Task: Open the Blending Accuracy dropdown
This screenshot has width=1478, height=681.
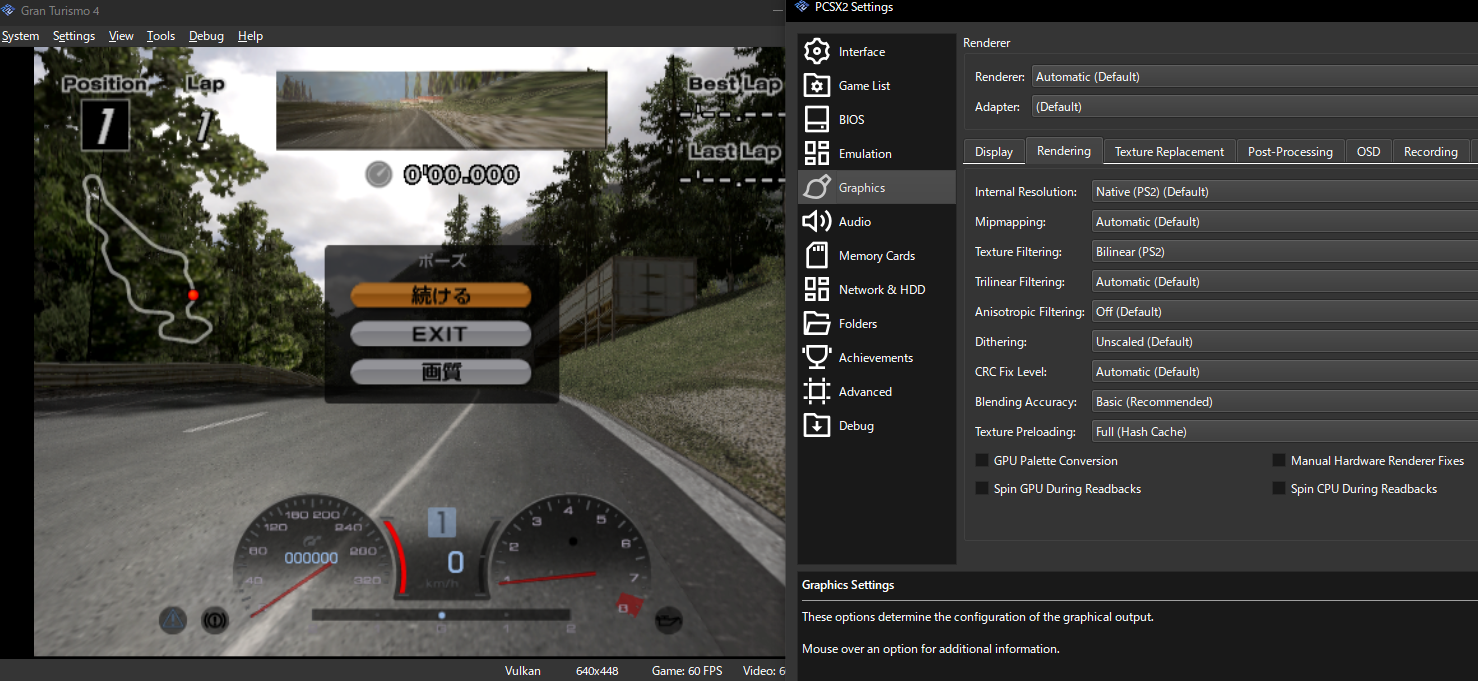Action: pos(1284,402)
